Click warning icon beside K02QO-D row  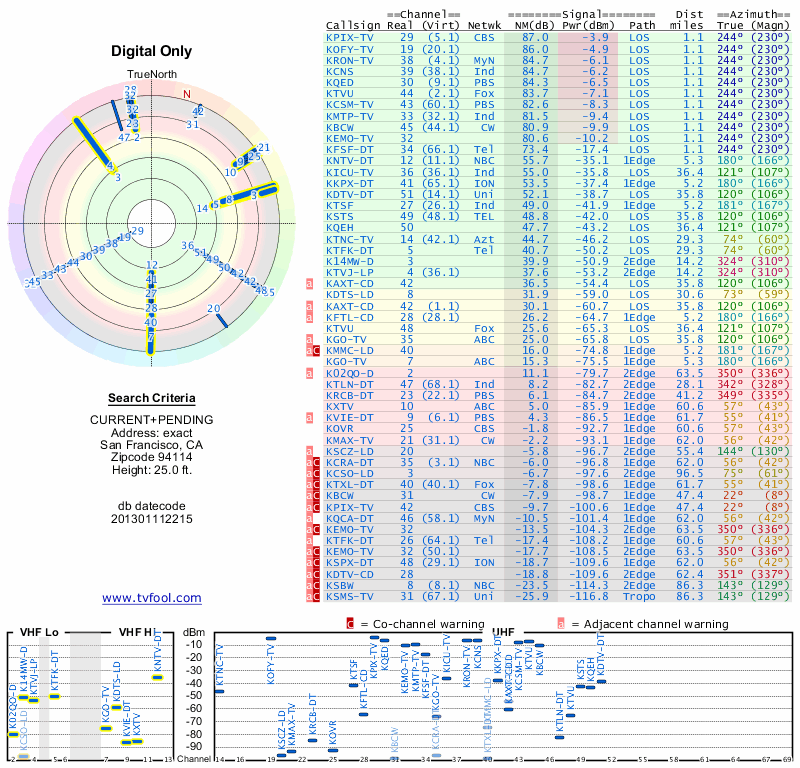coord(309,374)
